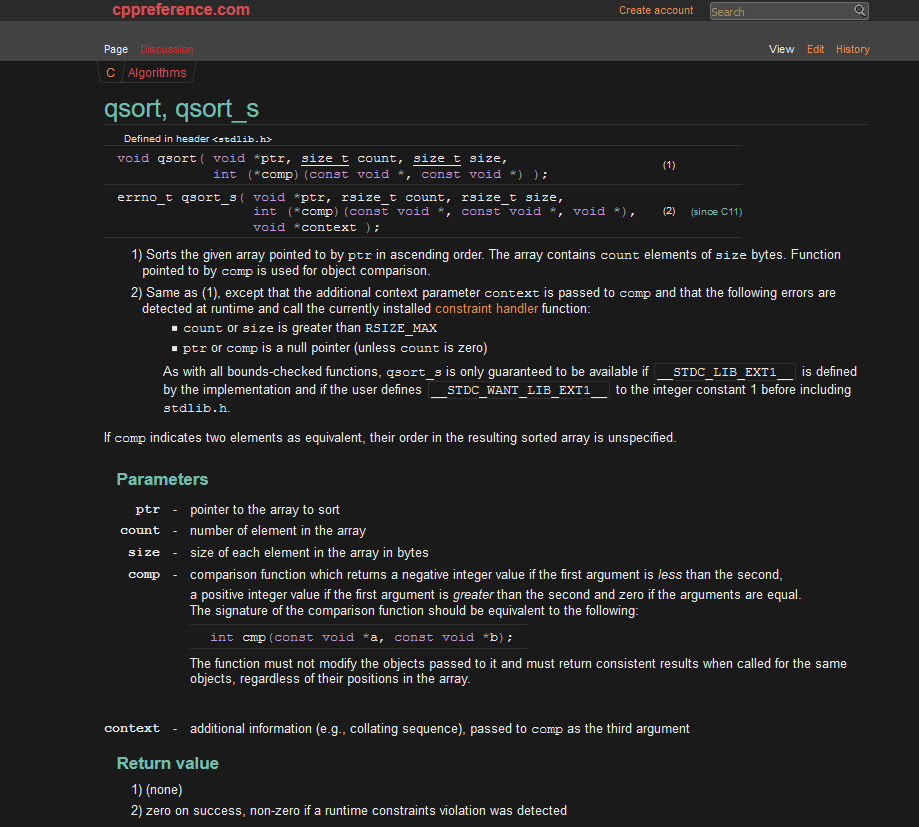Open the qsort function link in declaration
Image resolution: width=919 pixels, height=827 pixels.
click(x=176, y=157)
